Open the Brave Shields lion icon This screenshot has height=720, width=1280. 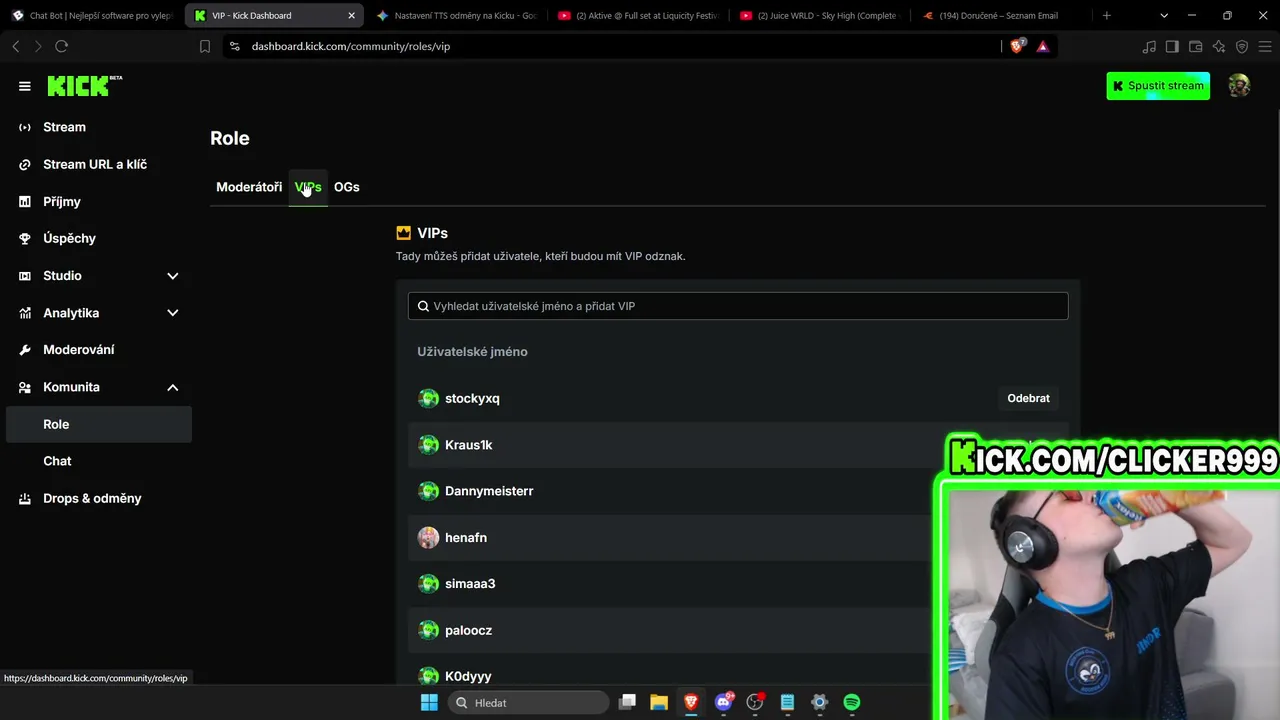(1018, 46)
